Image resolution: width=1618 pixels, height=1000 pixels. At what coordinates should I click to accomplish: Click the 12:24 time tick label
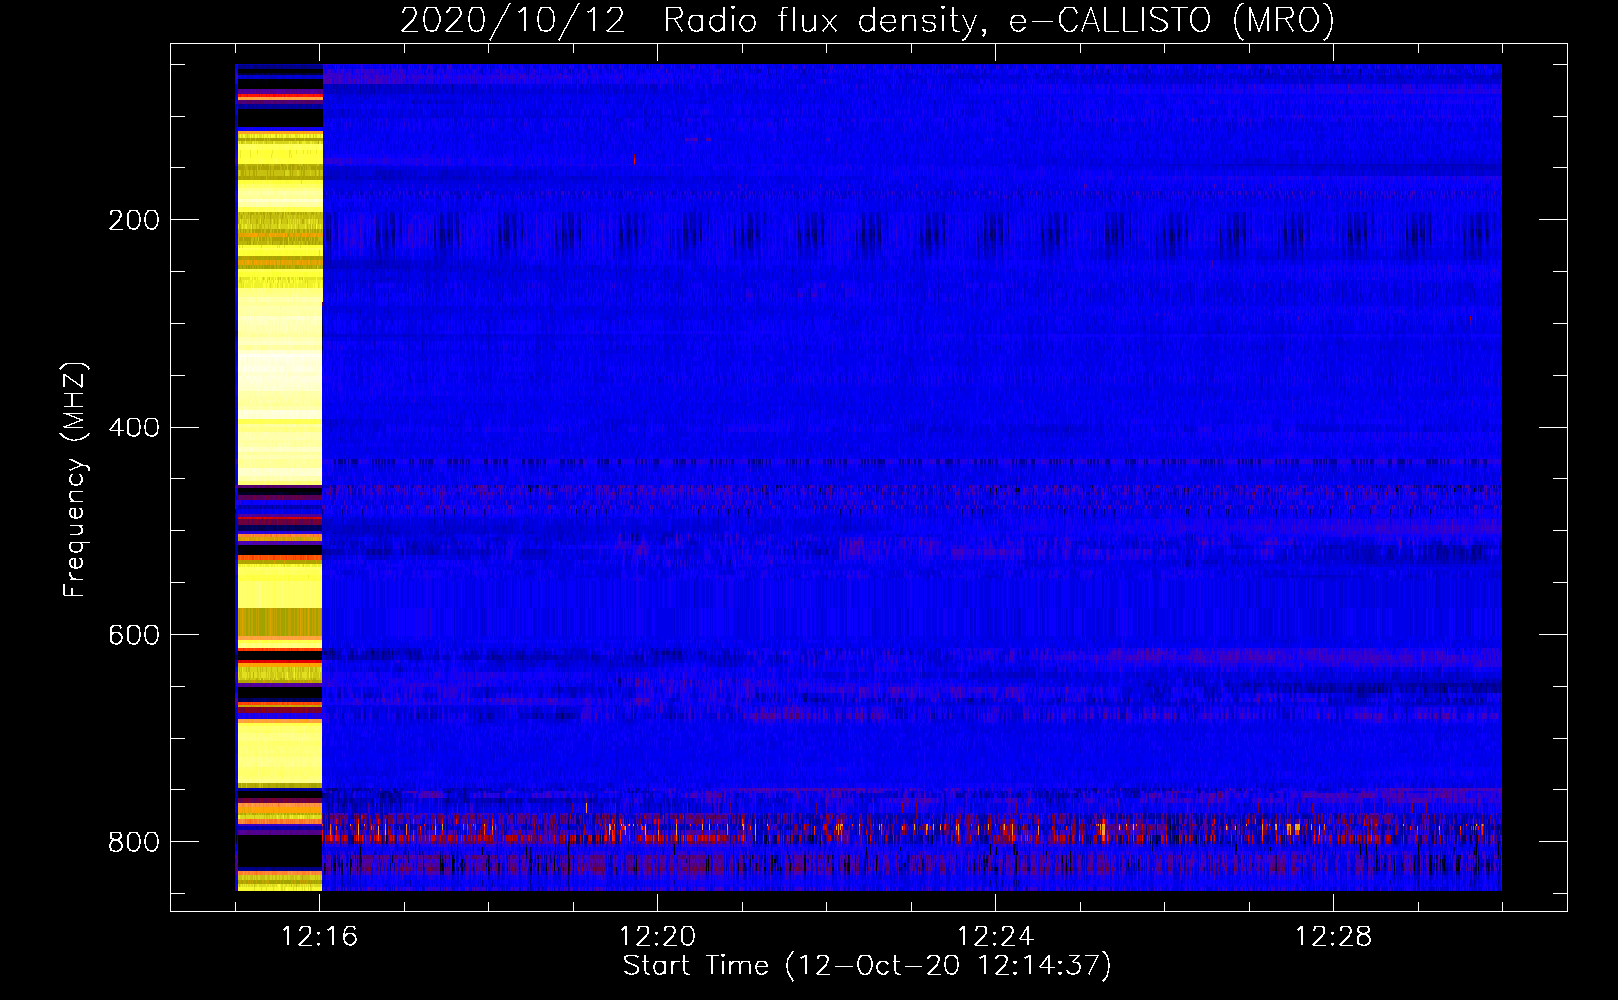tap(996, 937)
